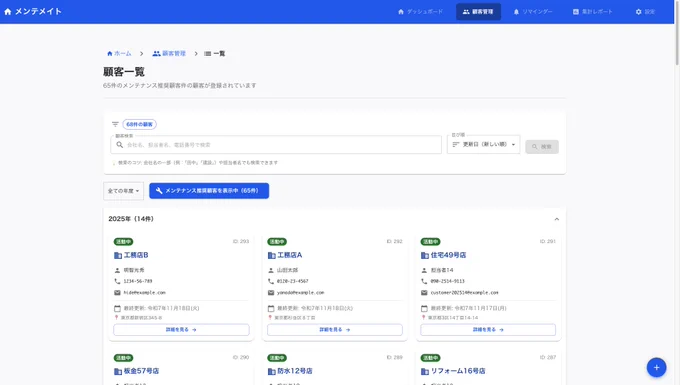This screenshot has width=680, height=385.
Task: Click the customer count chip
Action: click(140, 124)
